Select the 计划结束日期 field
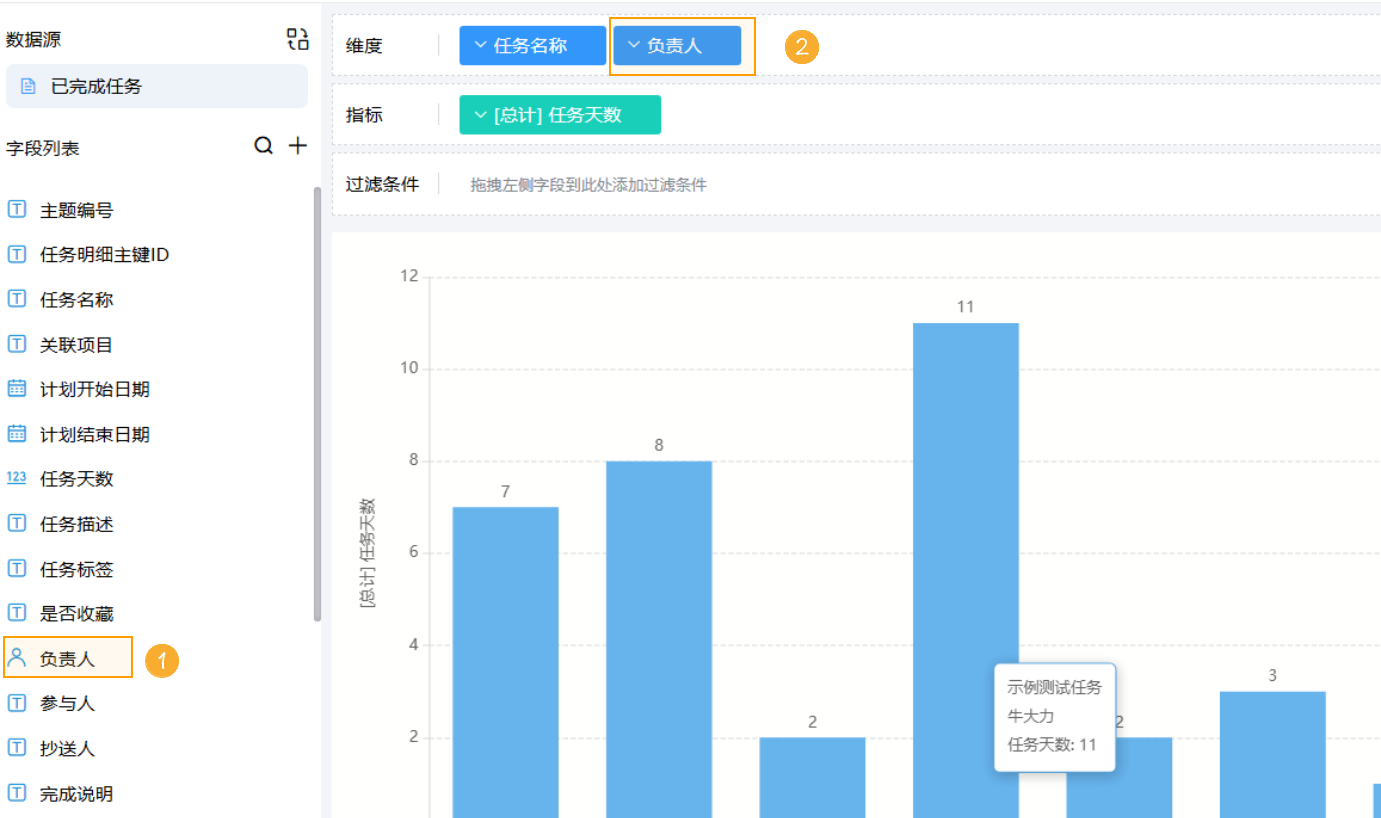1381x818 pixels. (x=94, y=434)
